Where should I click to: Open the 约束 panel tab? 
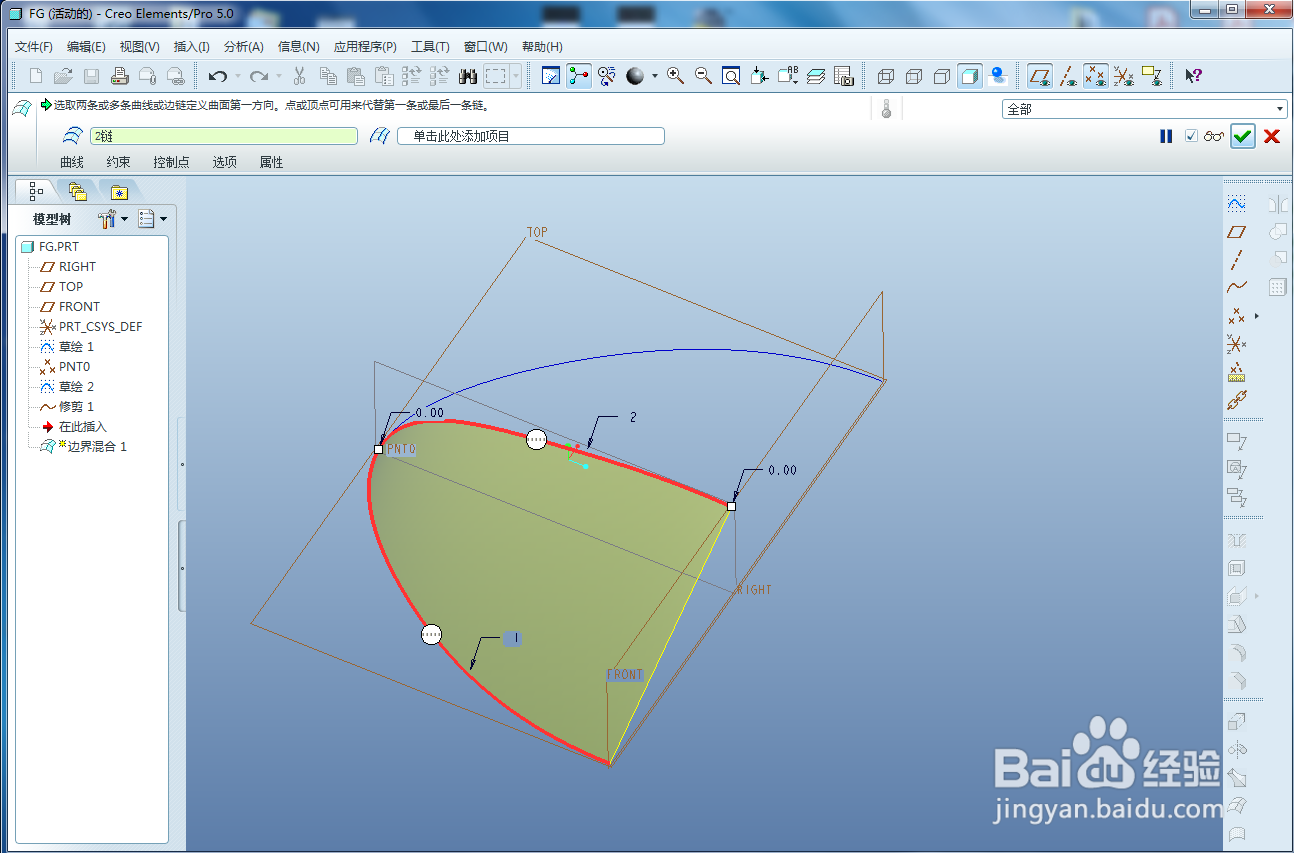[x=118, y=162]
